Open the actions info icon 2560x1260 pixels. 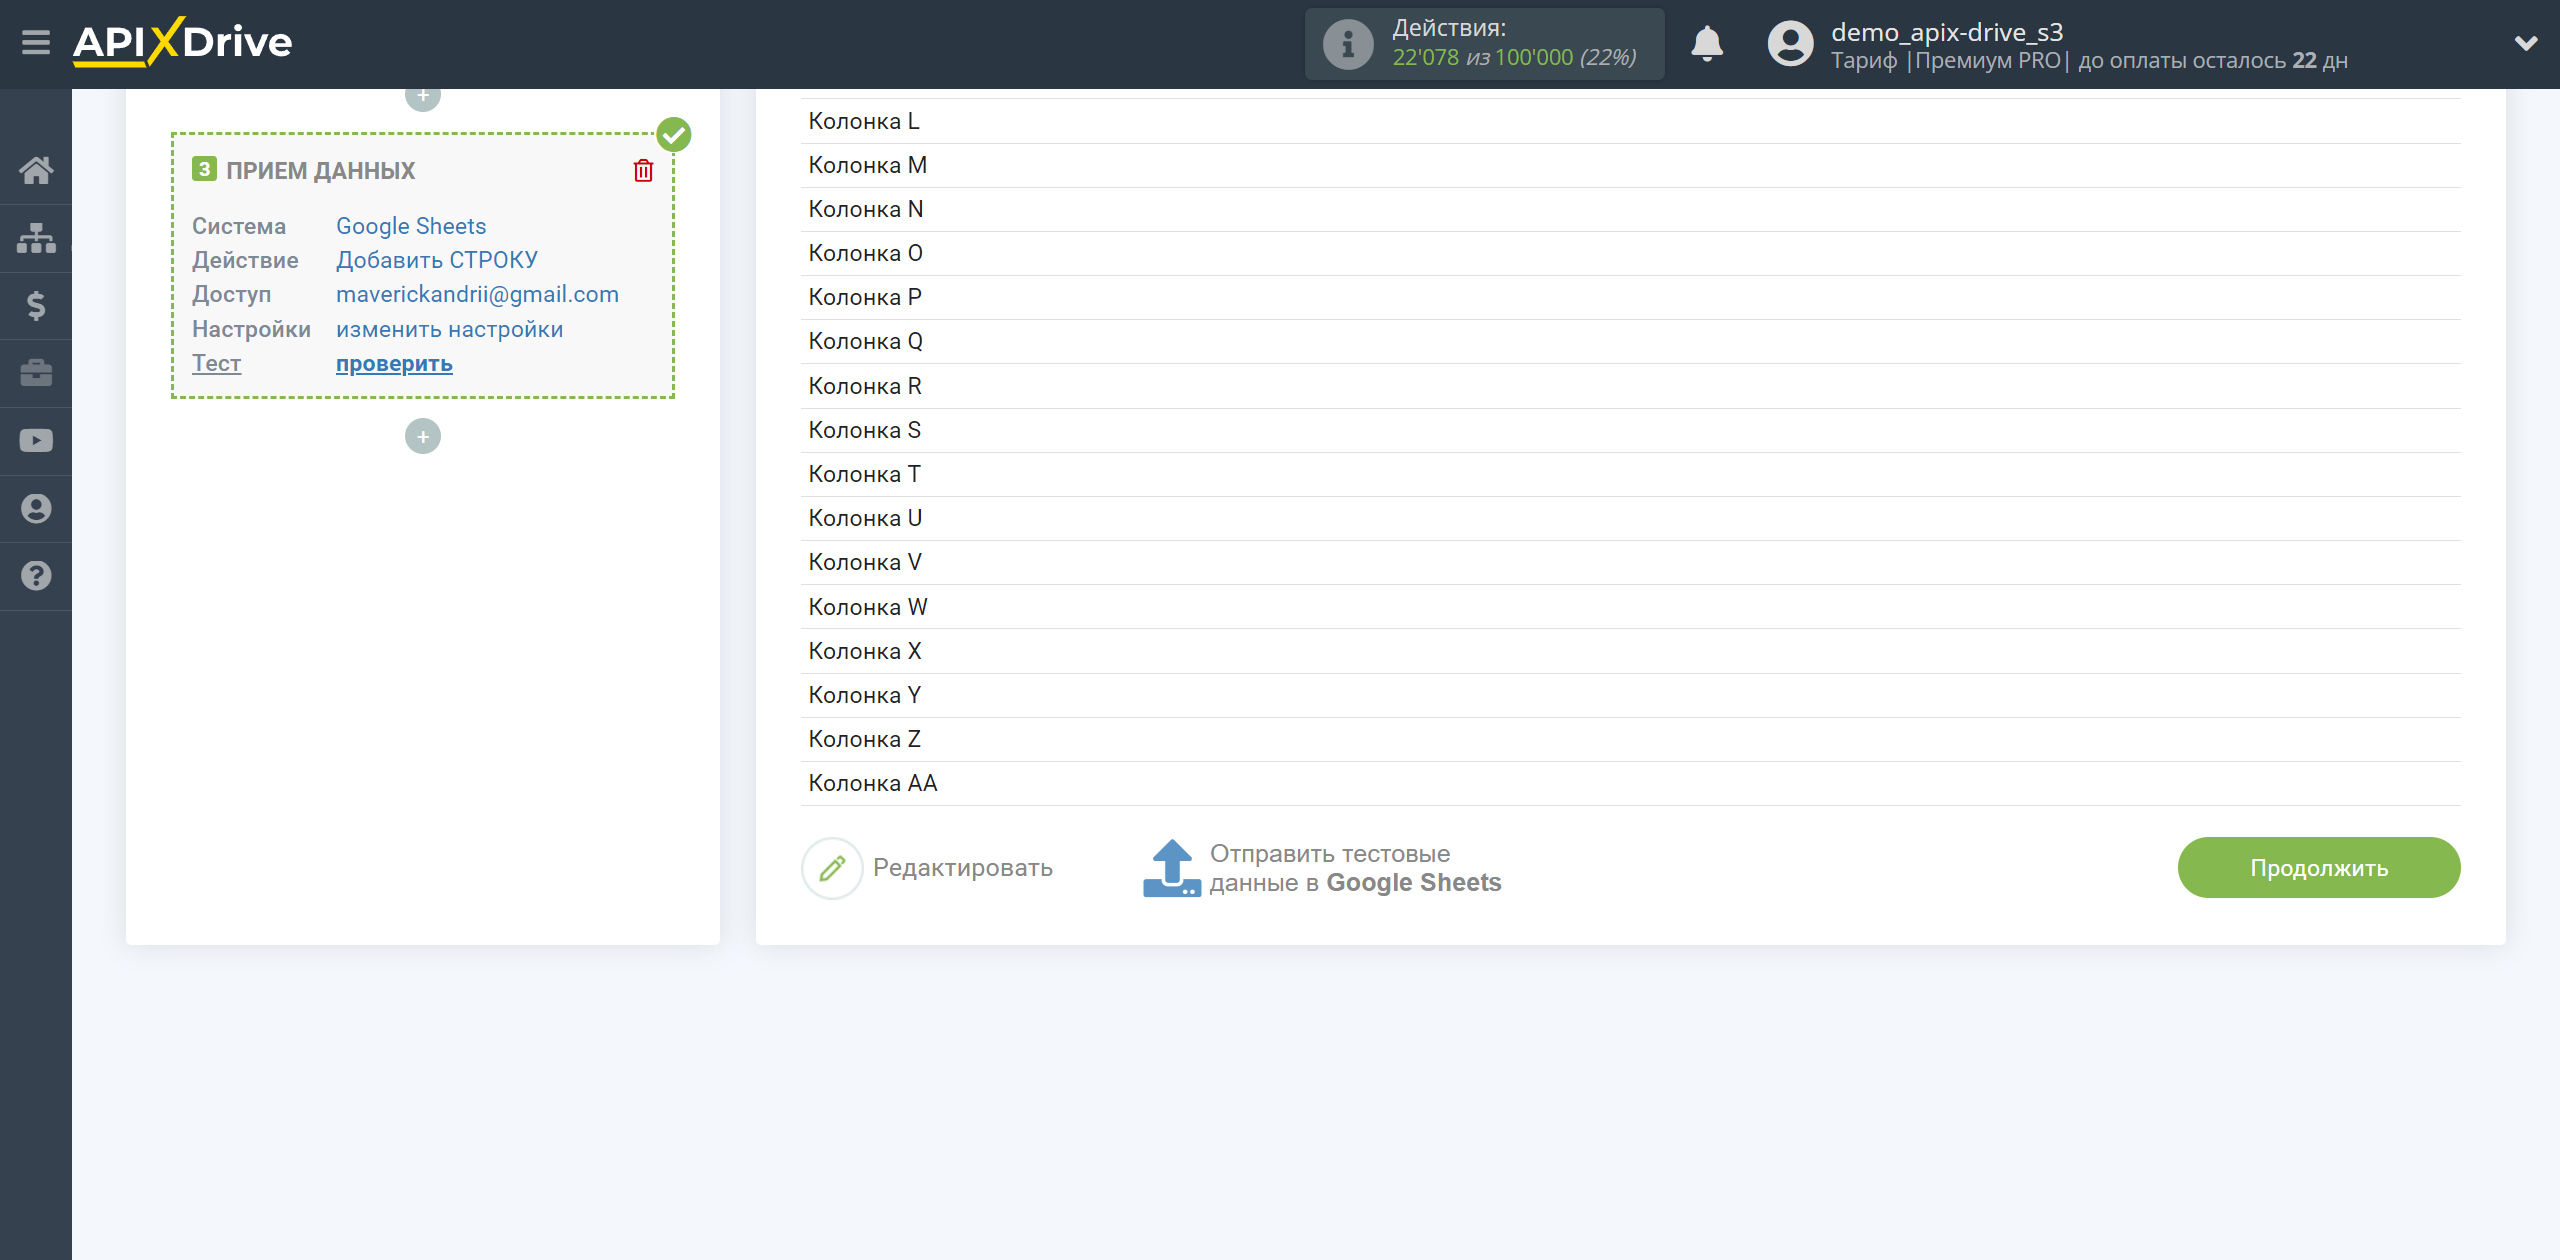1348,44
